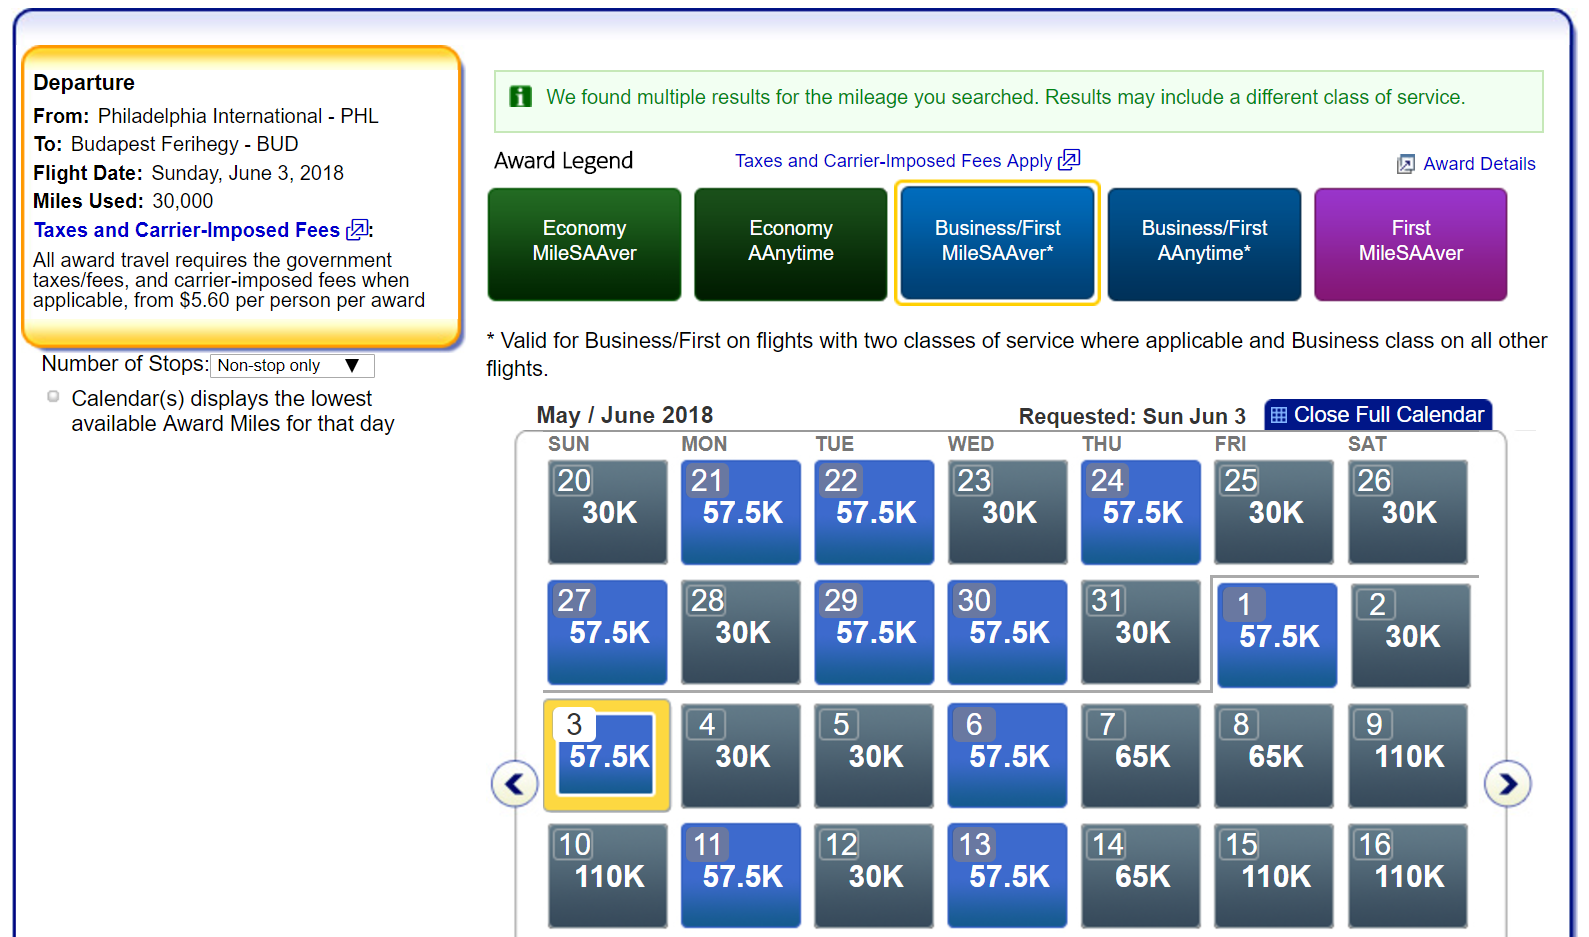Click the previous month arrow icon
Image resolution: width=1589 pixels, height=937 pixels.
[x=514, y=784]
